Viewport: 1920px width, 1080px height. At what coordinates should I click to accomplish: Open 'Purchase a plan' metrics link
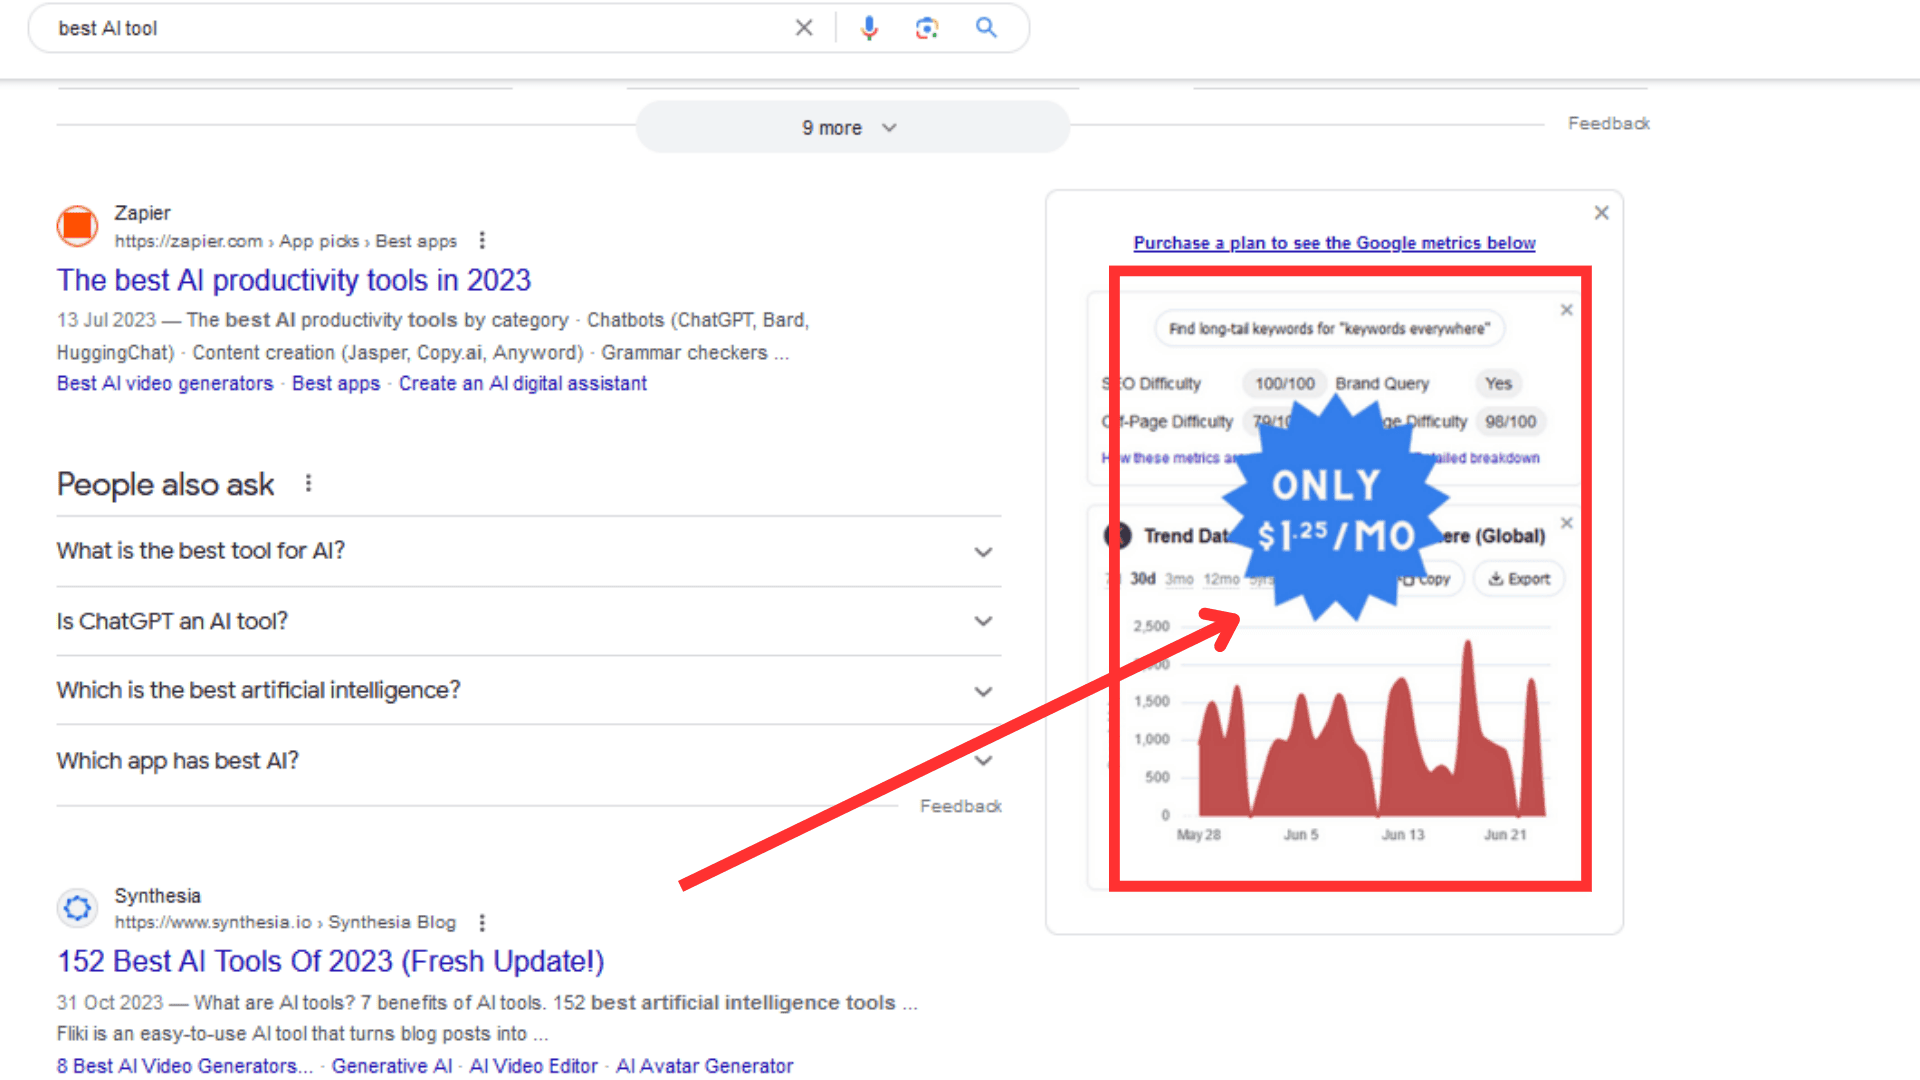point(1334,243)
